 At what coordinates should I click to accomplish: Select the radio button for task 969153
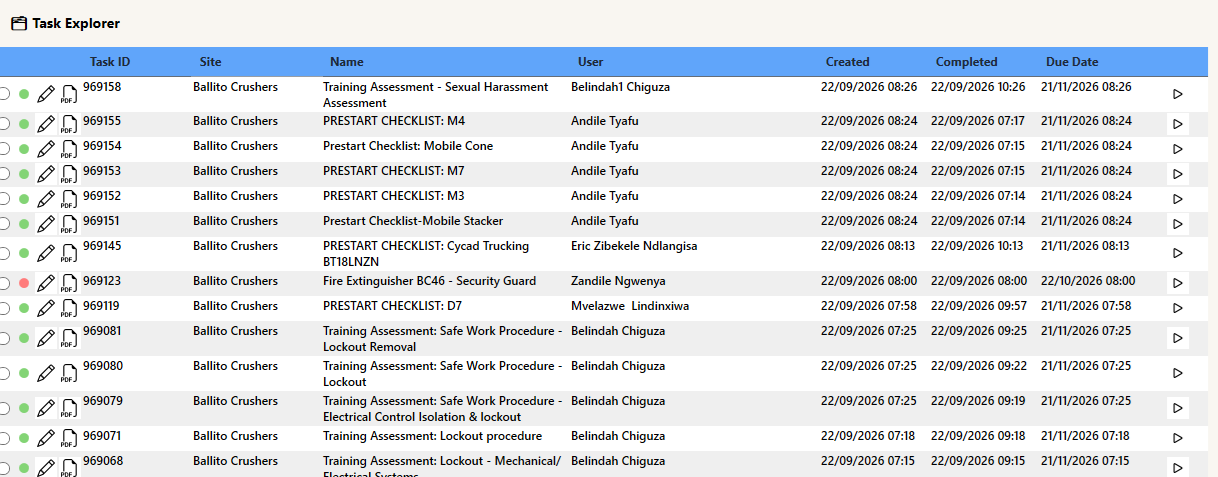click(4, 174)
